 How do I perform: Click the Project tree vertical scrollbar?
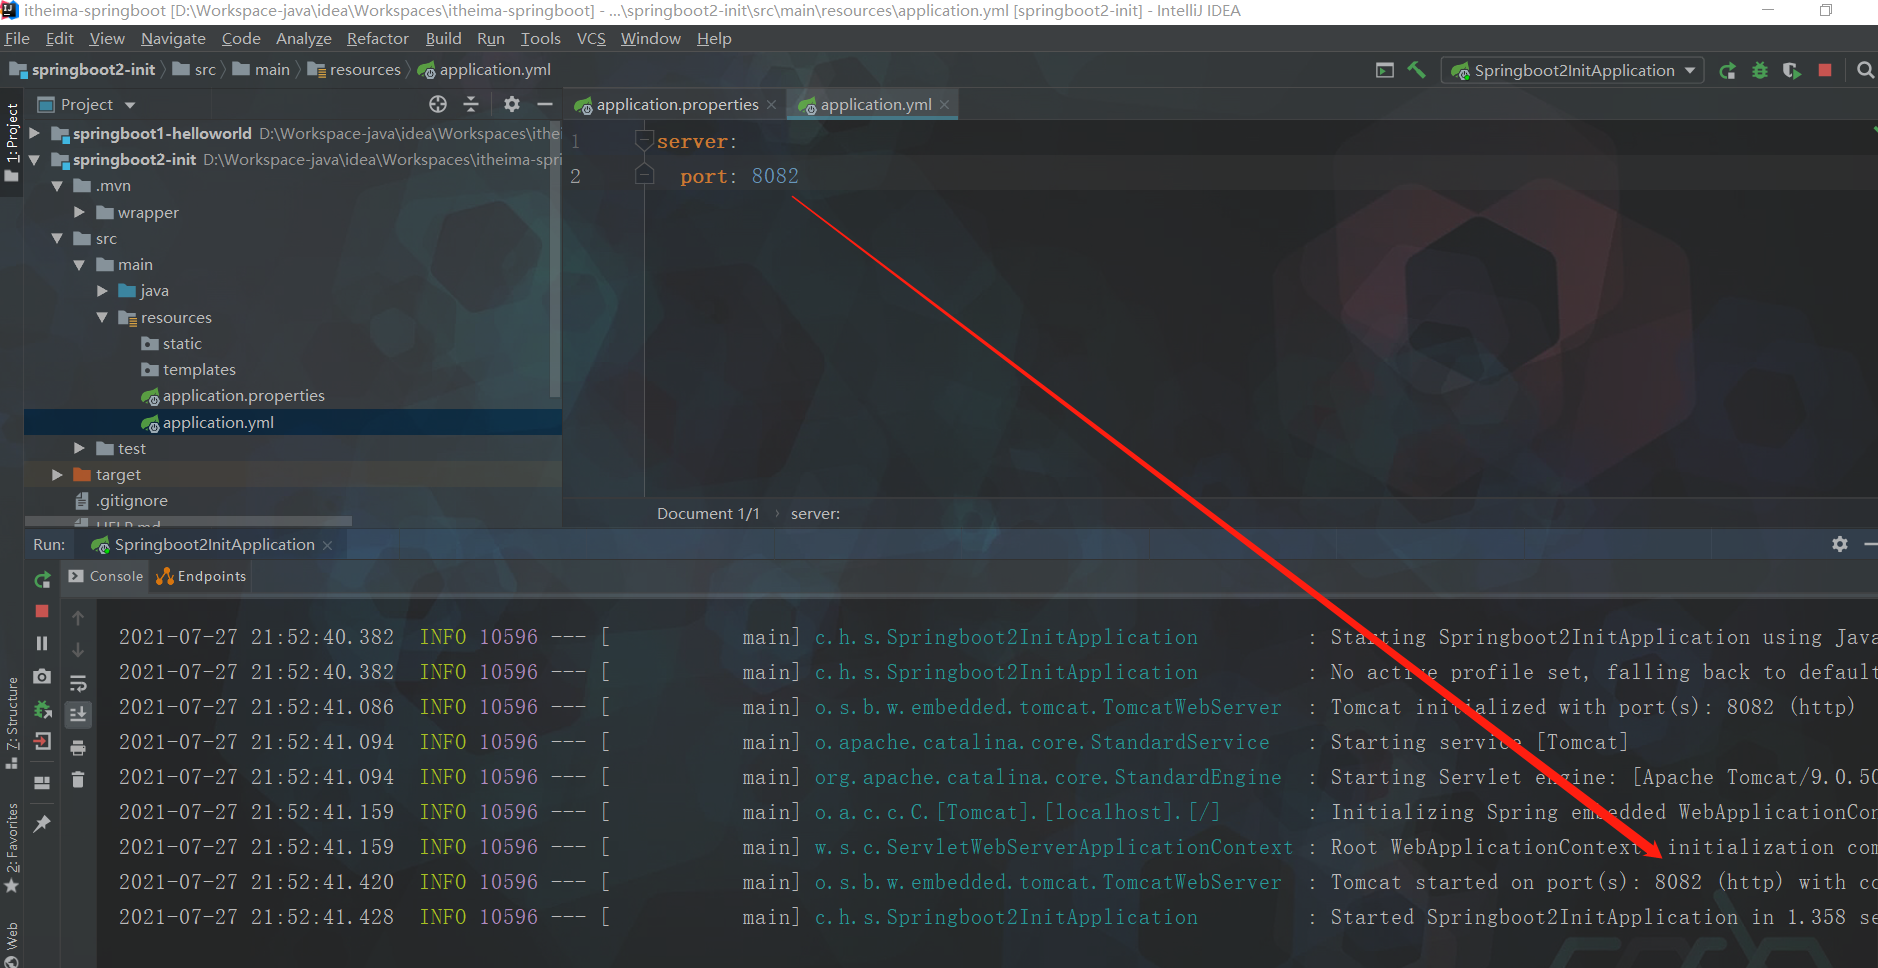(x=555, y=260)
